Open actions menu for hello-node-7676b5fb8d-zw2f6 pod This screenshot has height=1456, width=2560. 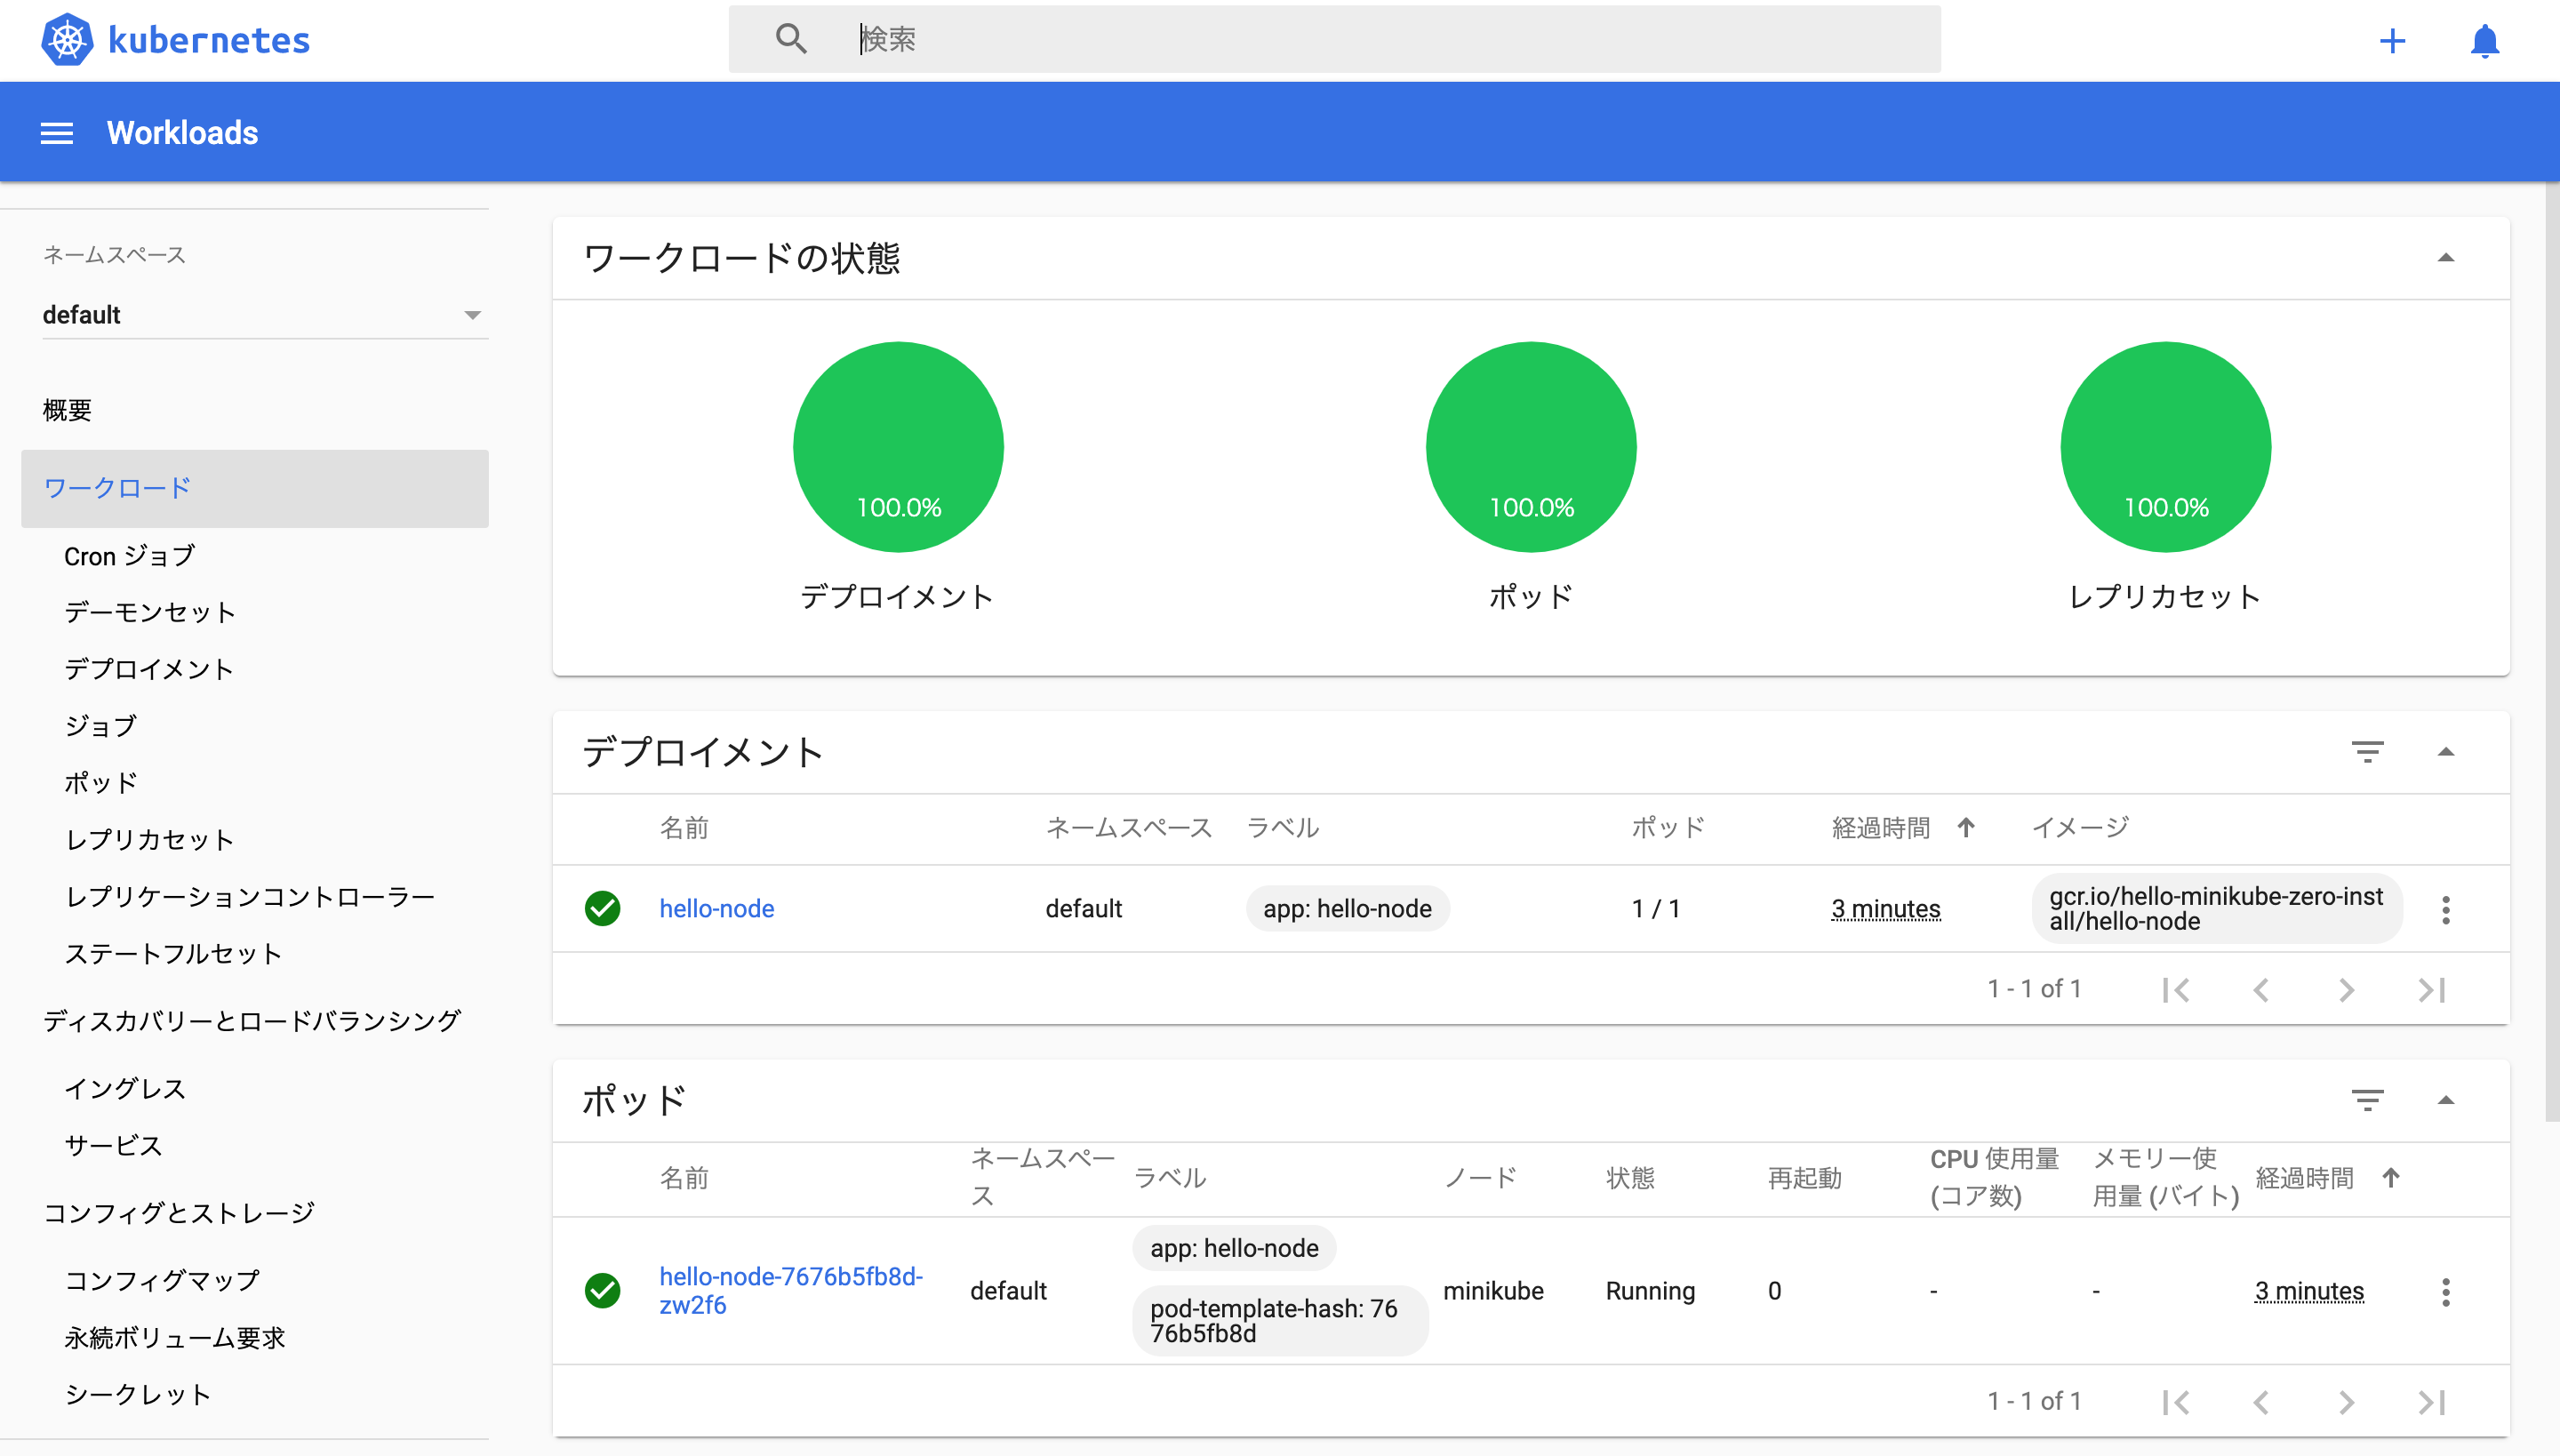click(2446, 1291)
